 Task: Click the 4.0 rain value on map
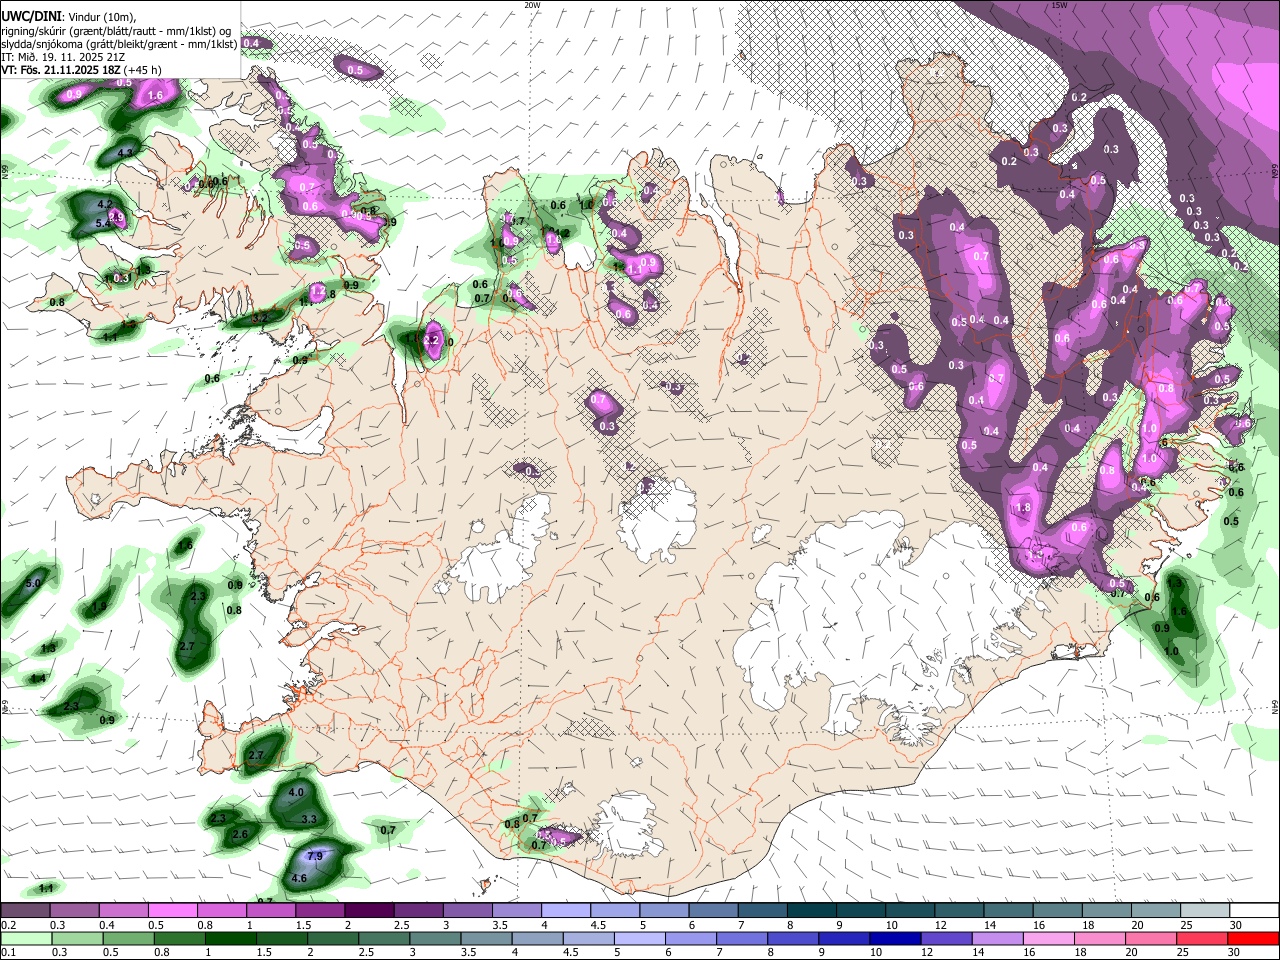click(296, 792)
